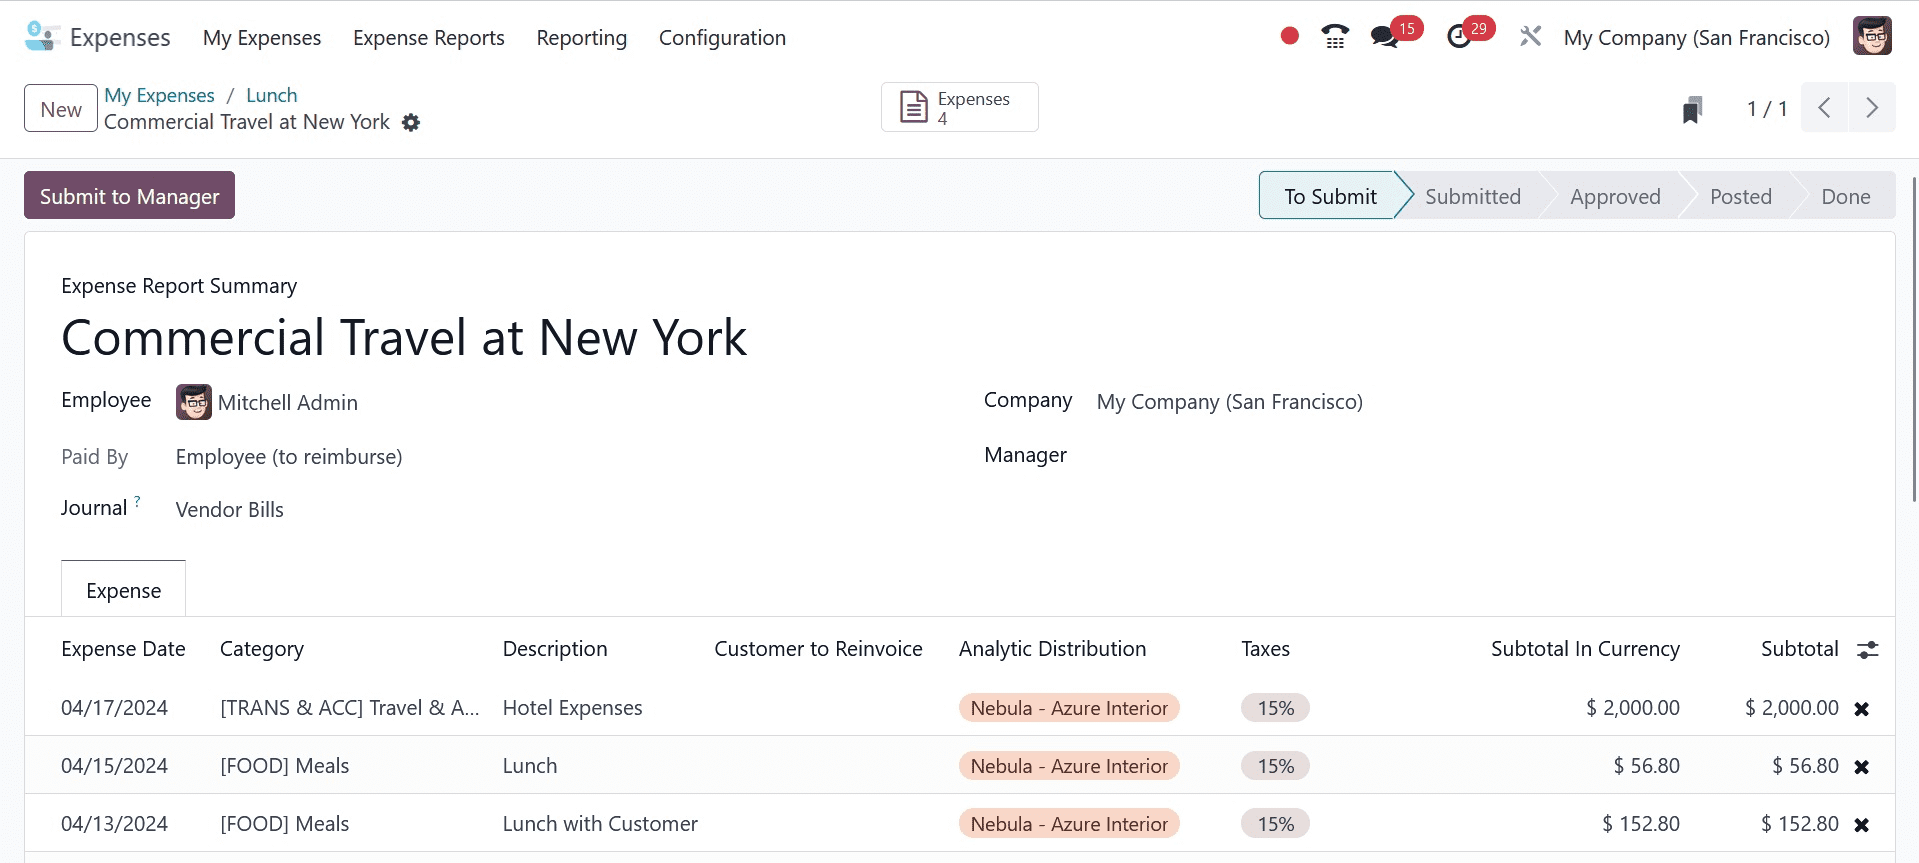Select the Expense tab

124,590
